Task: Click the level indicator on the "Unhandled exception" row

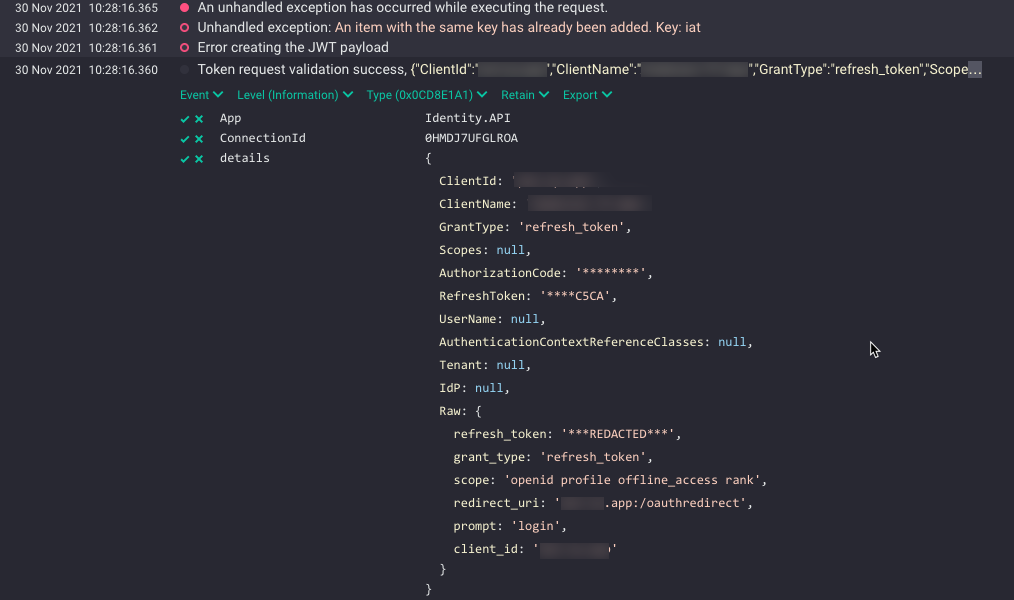Action: tap(184, 27)
